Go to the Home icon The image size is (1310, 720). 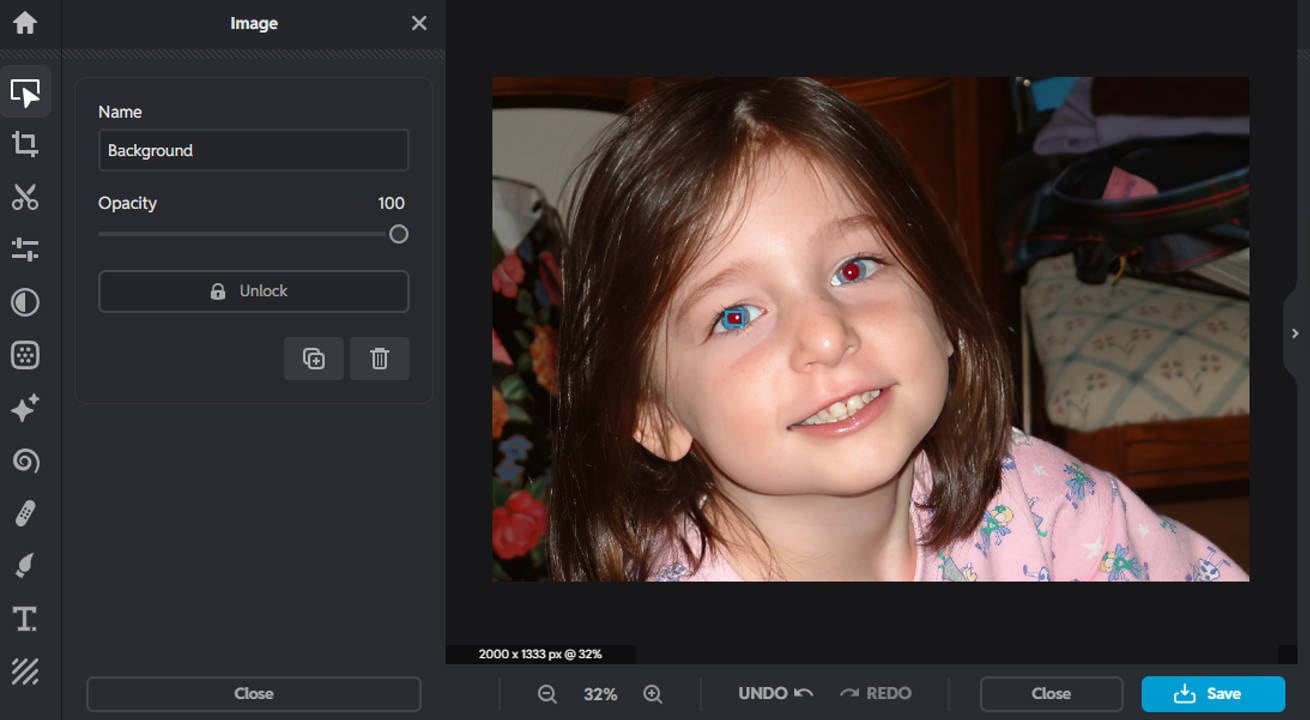tap(25, 23)
